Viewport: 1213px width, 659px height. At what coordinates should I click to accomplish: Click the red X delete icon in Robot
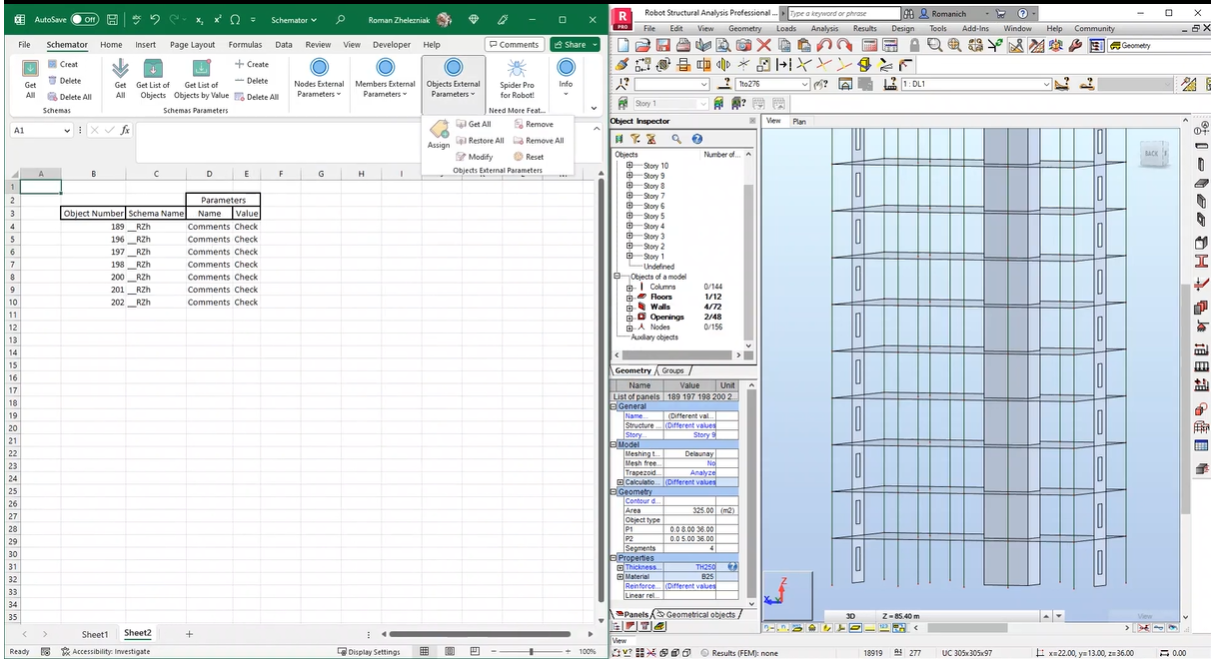(x=764, y=46)
